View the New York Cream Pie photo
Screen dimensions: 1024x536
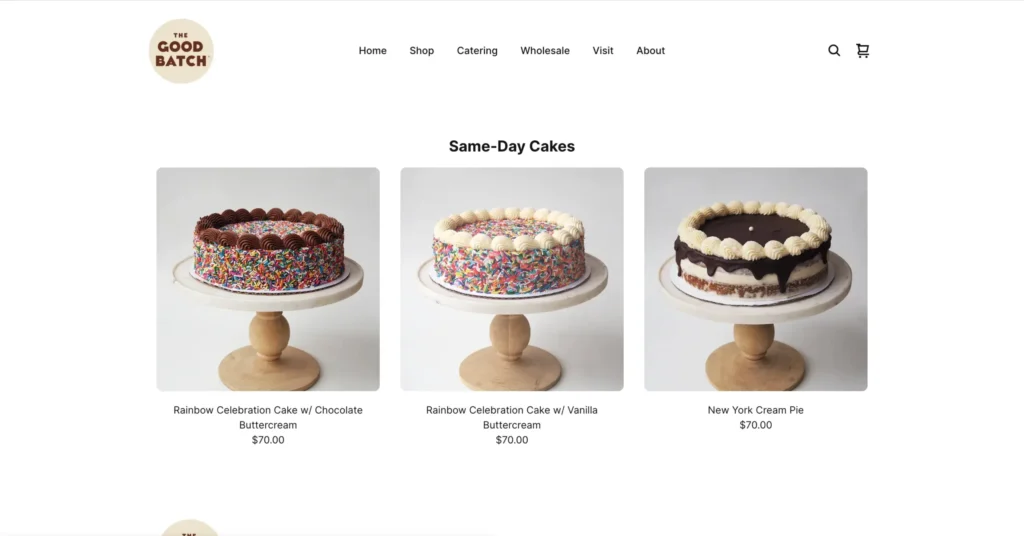tap(756, 279)
